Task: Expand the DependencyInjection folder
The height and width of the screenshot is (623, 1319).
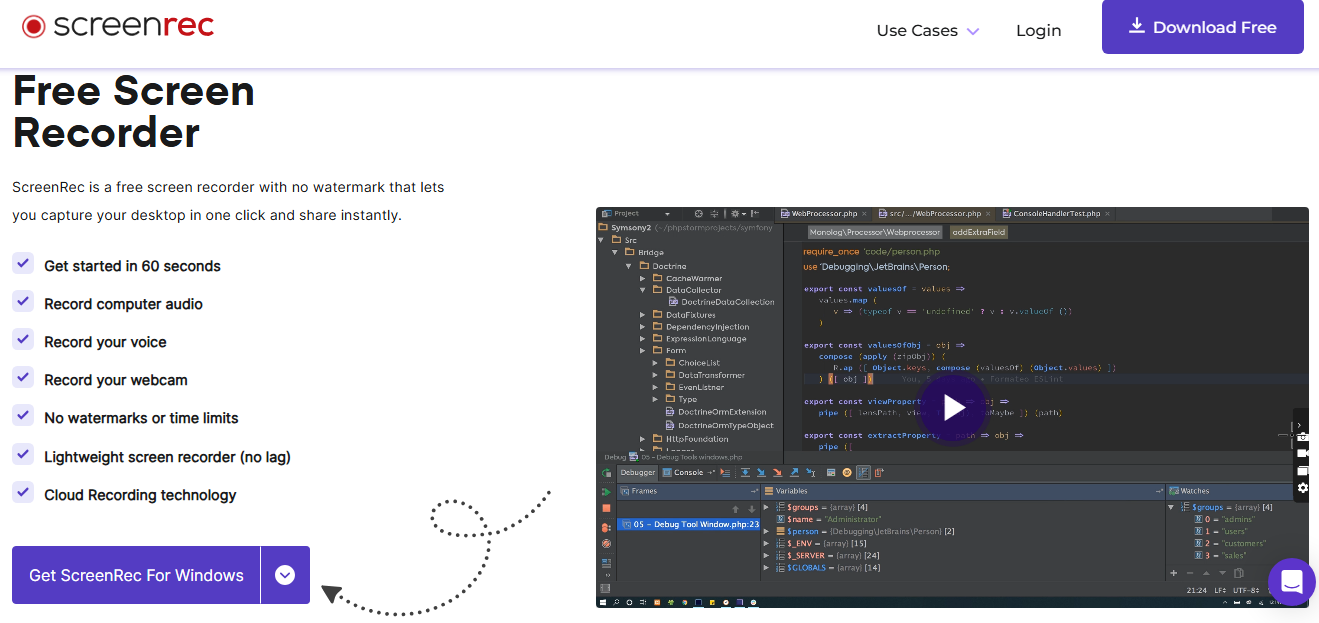Action: coord(642,327)
